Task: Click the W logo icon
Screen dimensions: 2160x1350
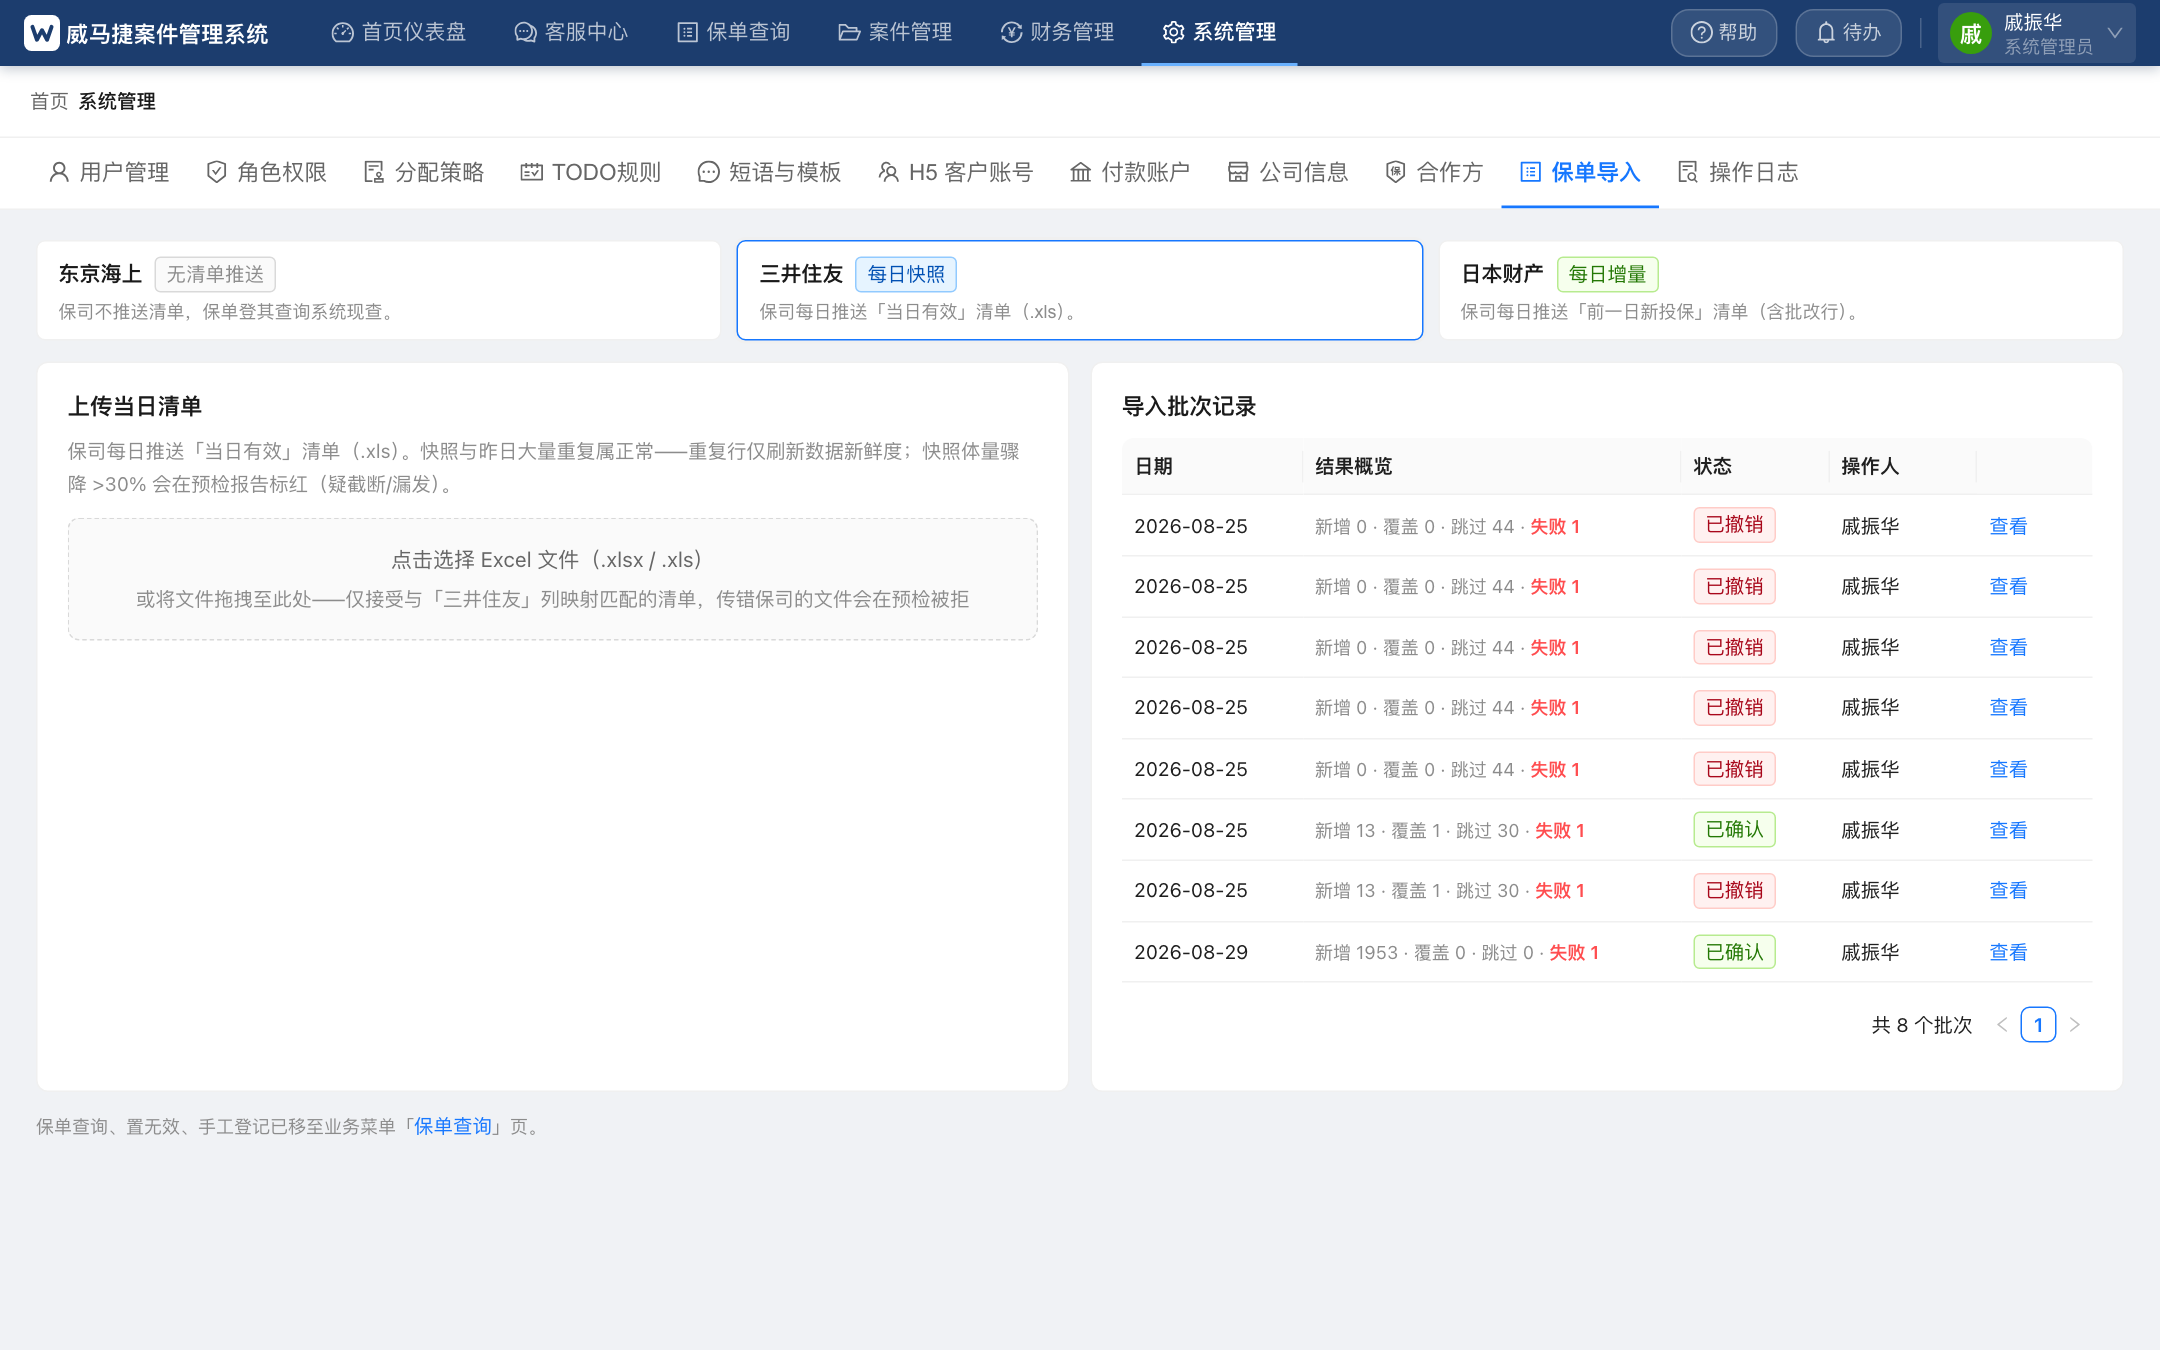Action: [42, 33]
